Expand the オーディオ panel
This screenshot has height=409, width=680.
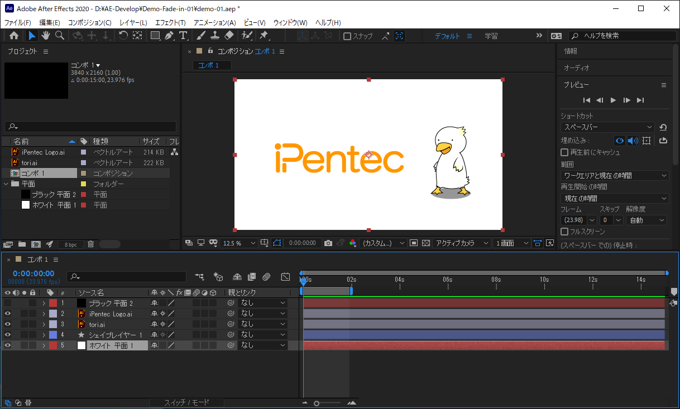click(x=577, y=68)
